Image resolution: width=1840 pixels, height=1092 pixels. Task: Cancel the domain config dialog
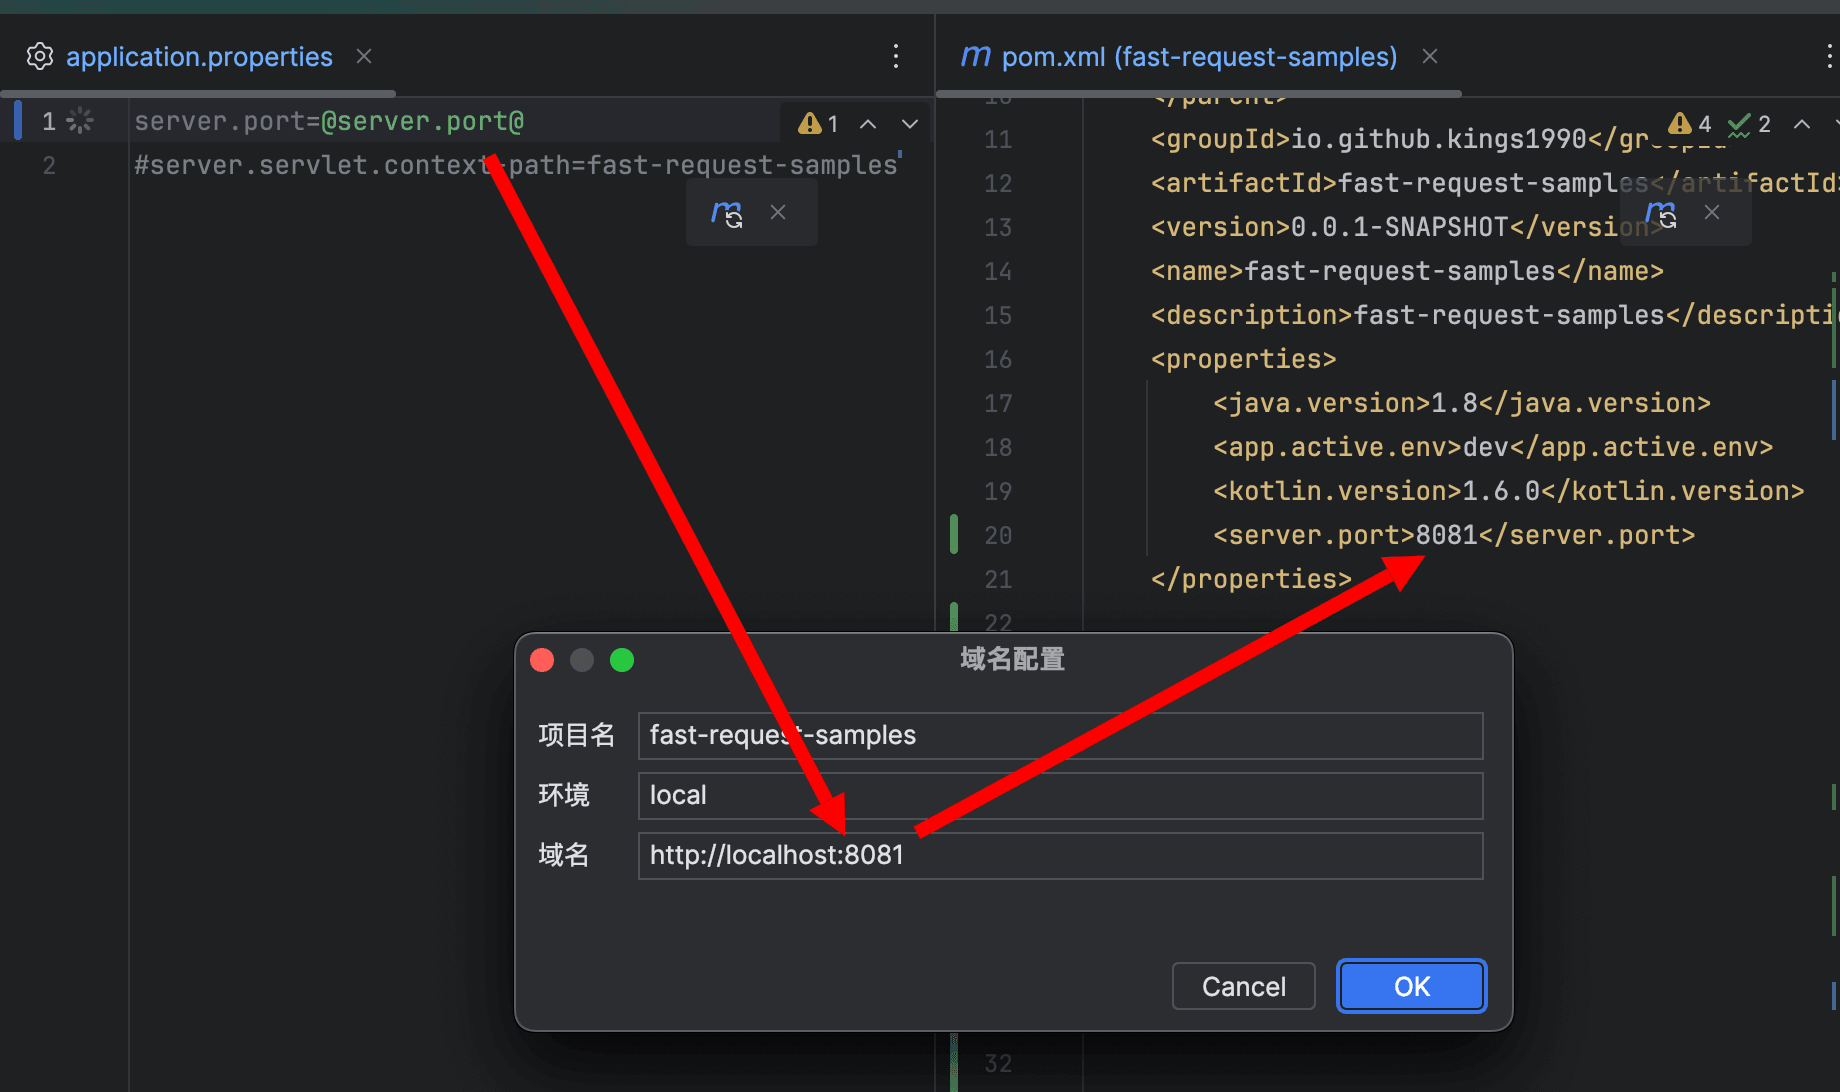tap(1243, 986)
